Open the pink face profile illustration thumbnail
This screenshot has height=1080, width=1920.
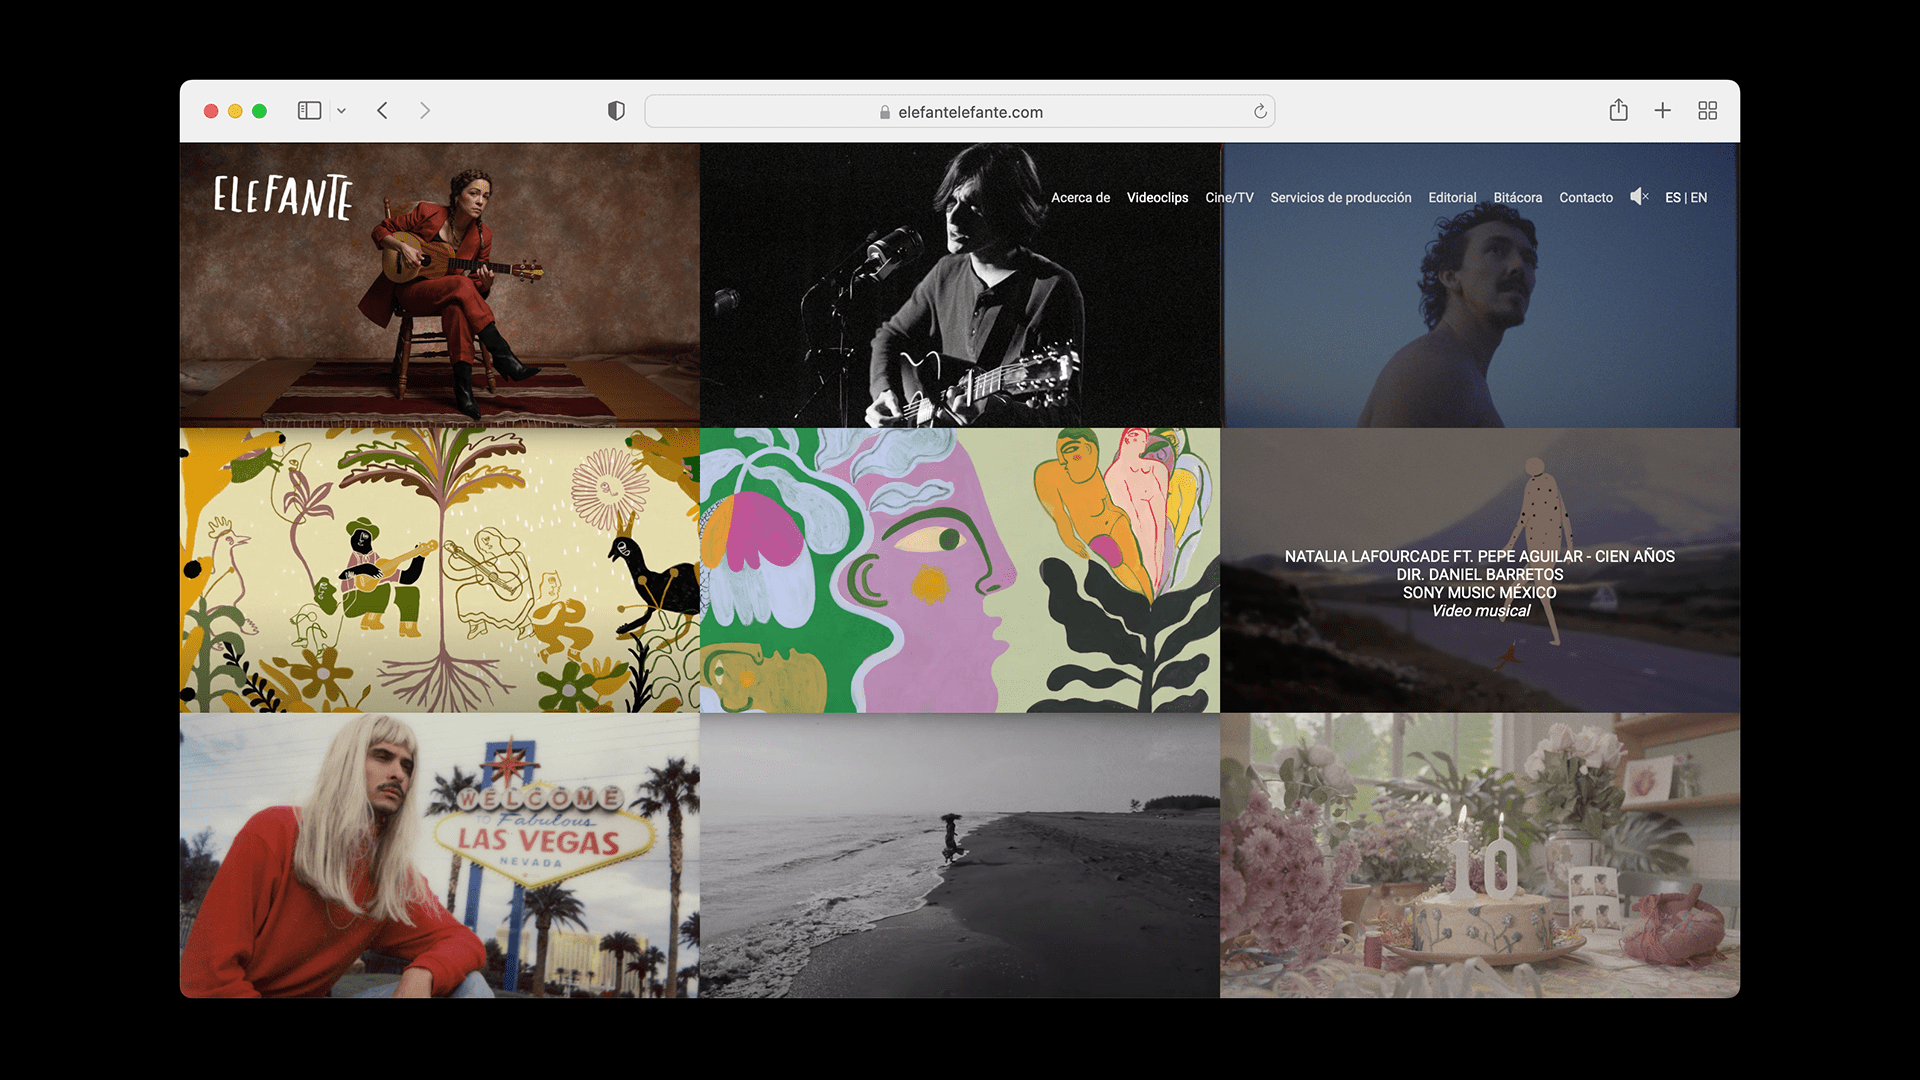(x=960, y=570)
